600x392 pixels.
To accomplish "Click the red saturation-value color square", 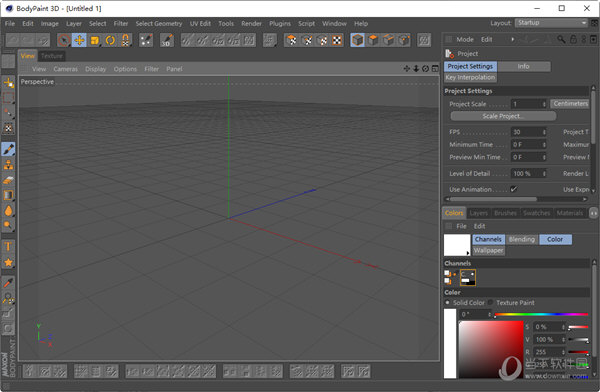I will [x=491, y=349].
